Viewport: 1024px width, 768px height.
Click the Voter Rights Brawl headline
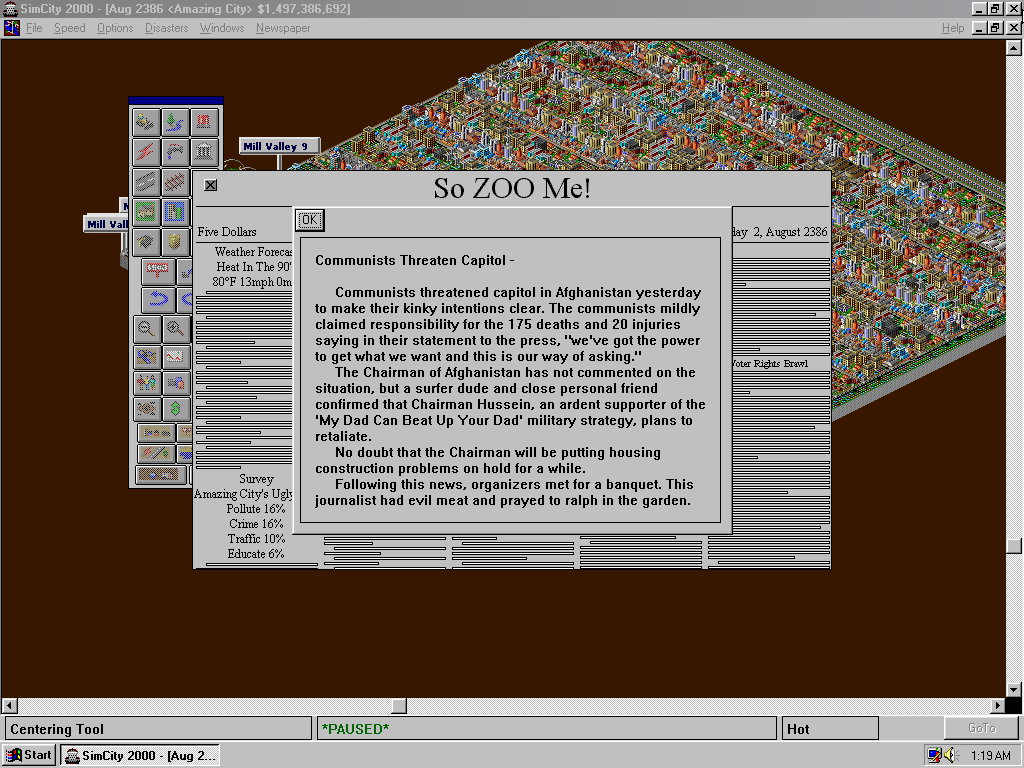click(x=769, y=364)
